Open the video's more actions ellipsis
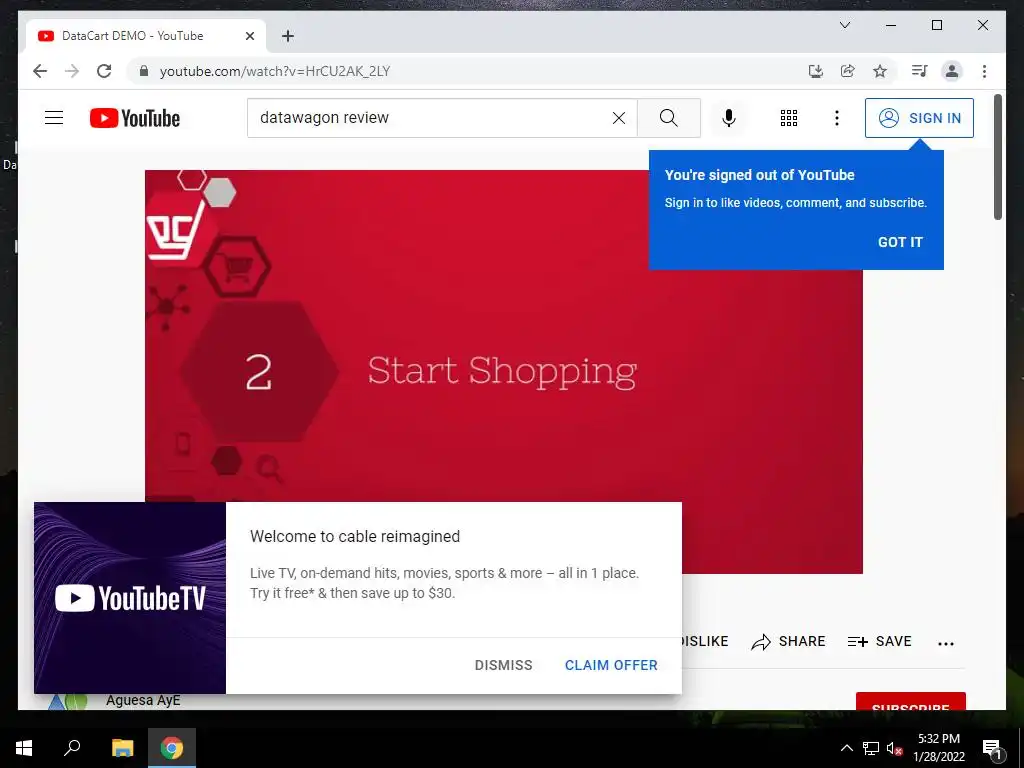 [946, 643]
